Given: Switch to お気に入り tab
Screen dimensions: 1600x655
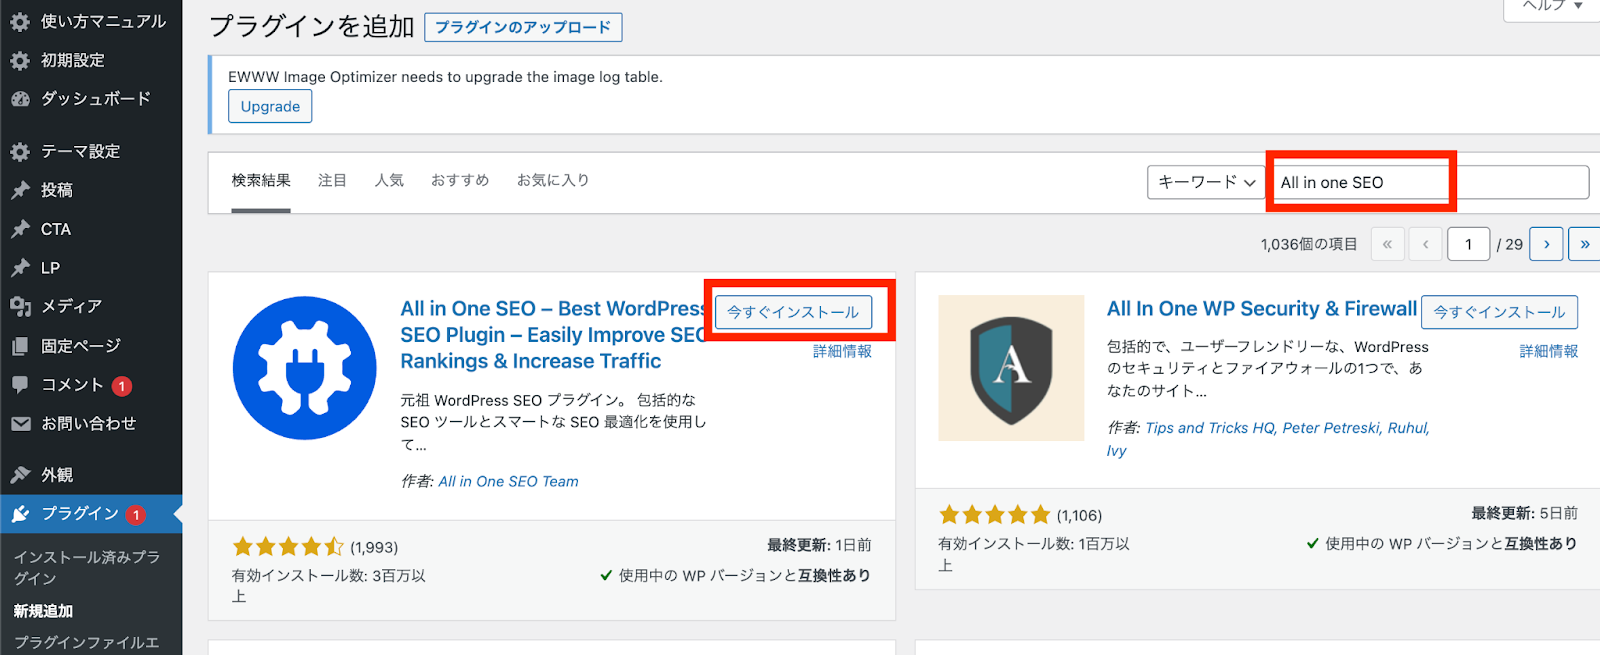Looking at the screenshot, I should click(x=553, y=181).
